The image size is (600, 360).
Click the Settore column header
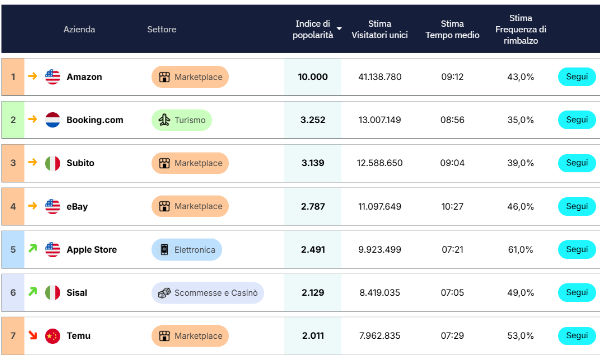tap(161, 29)
